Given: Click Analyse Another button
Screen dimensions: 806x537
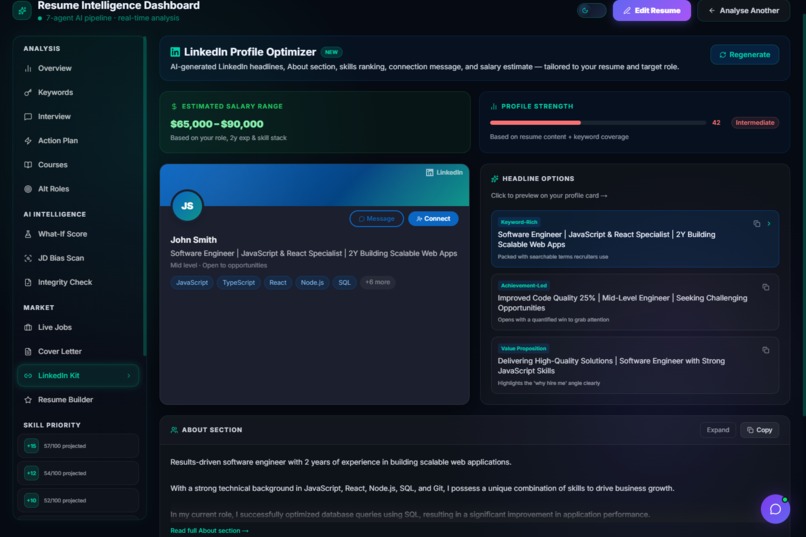Looking at the screenshot, I should [743, 10].
